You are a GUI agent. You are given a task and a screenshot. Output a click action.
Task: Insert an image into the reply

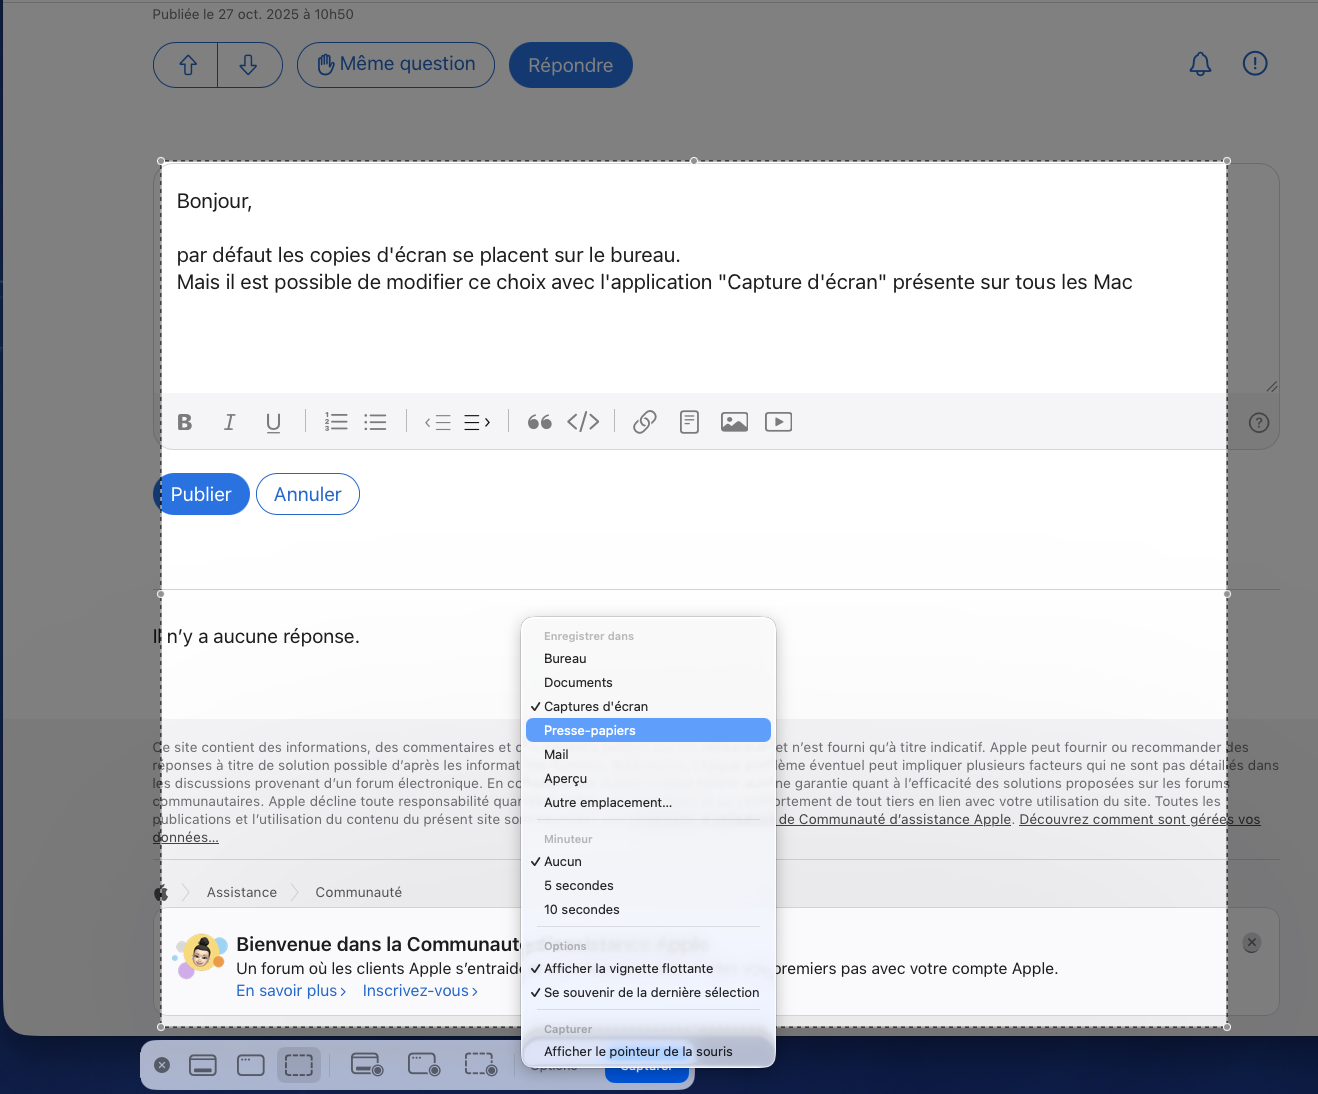734,422
